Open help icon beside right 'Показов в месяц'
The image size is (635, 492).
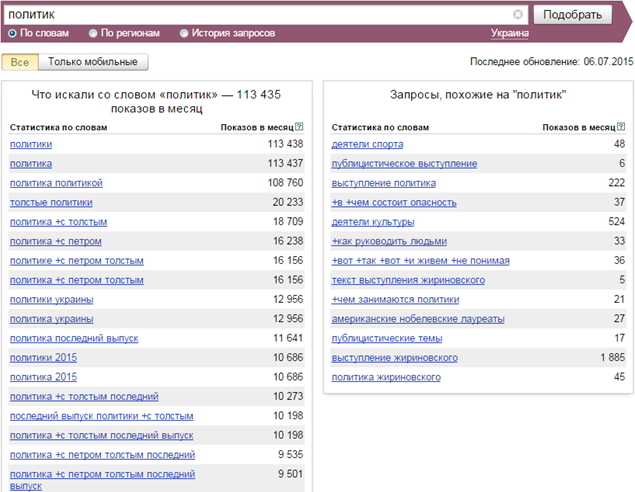pos(621,127)
